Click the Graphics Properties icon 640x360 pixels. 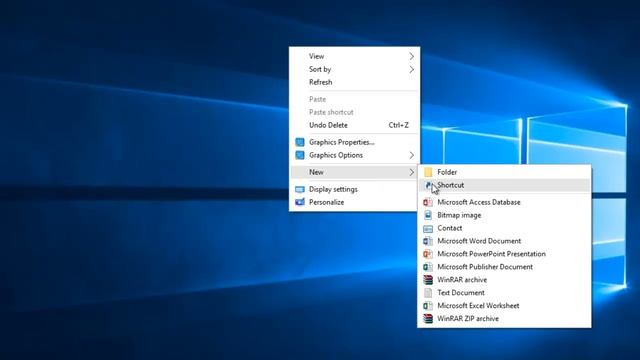pyautogui.click(x=300, y=142)
